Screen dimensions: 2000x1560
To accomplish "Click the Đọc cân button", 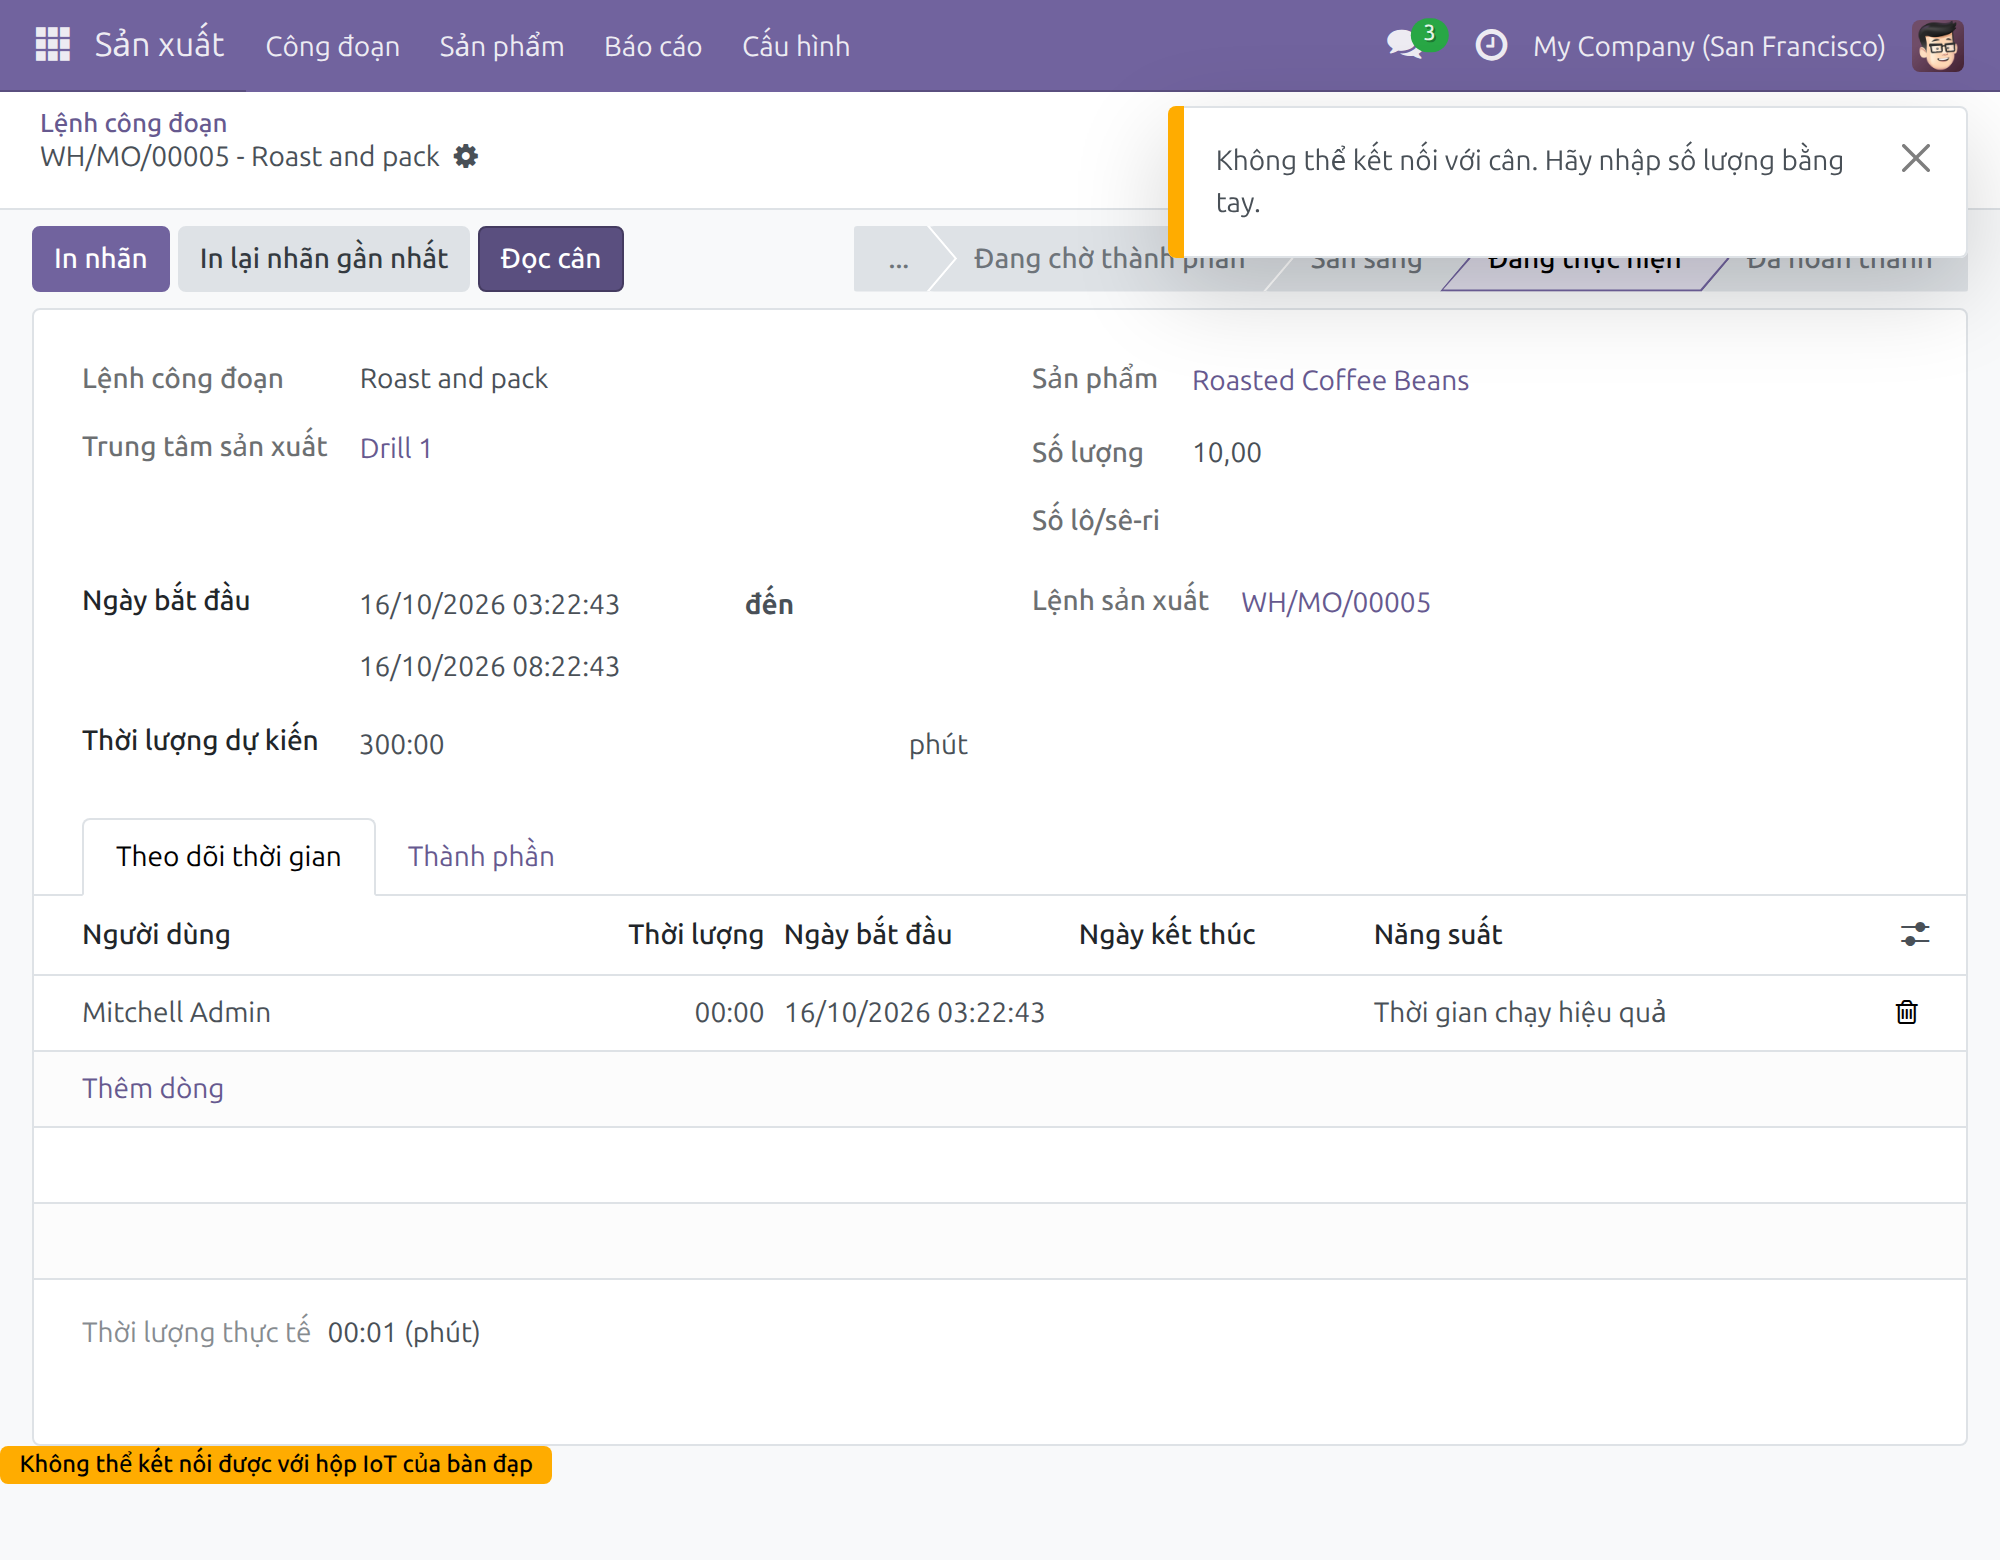I will [551, 259].
